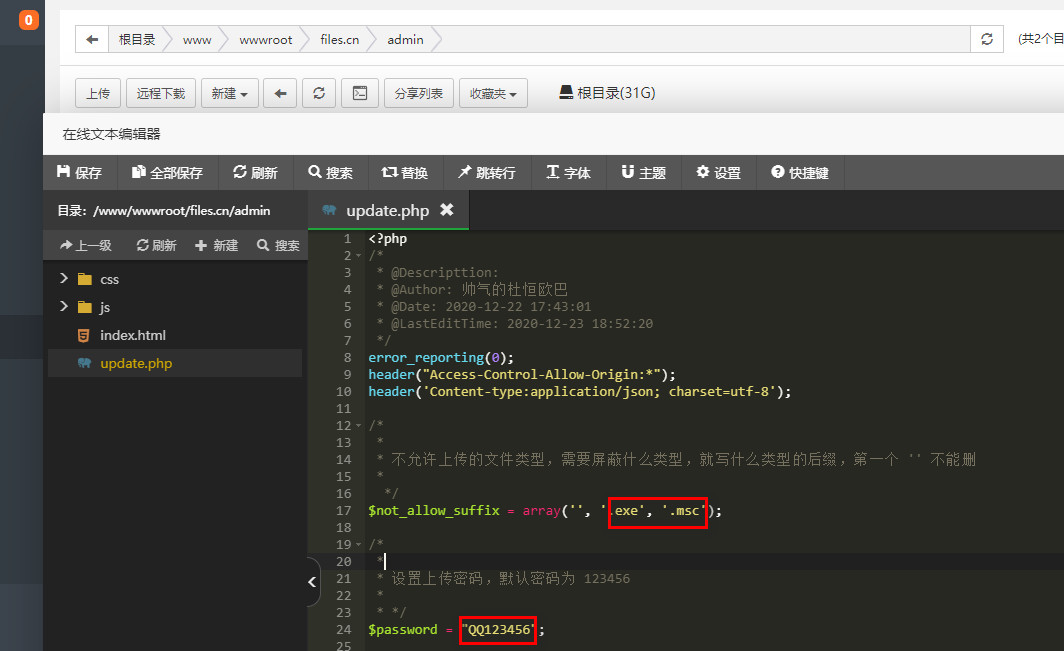
Task: Click the orange 0 notification badge
Action: tap(28, 20)
